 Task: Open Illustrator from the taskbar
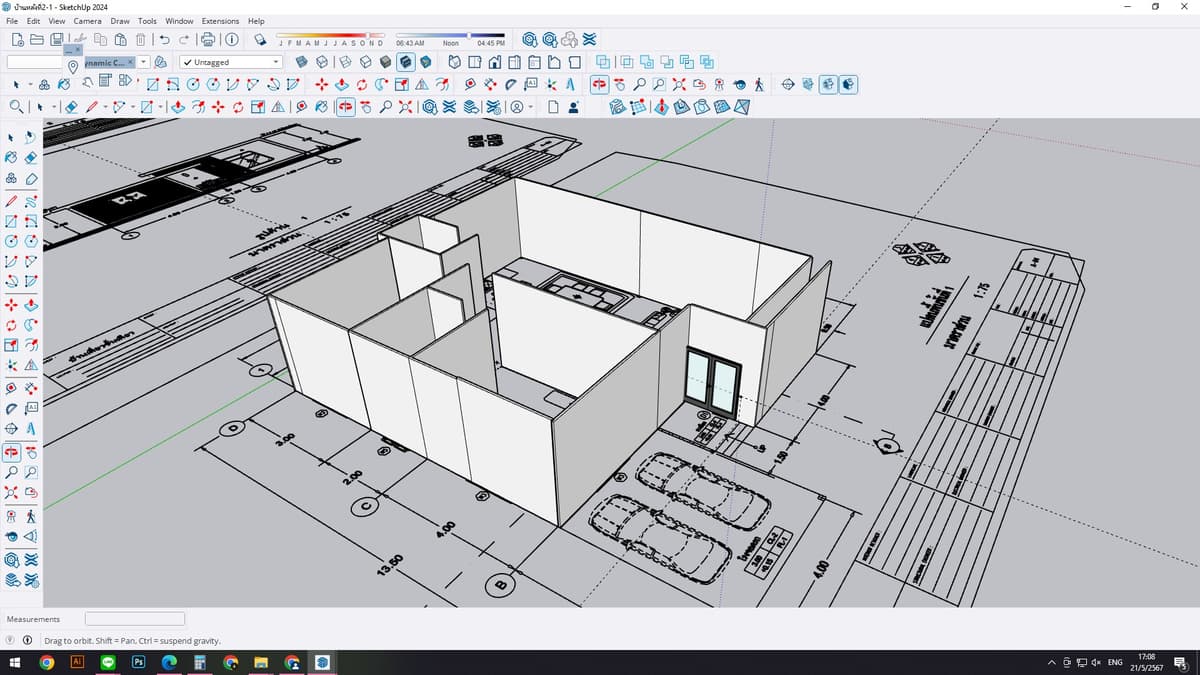[77, 662]
